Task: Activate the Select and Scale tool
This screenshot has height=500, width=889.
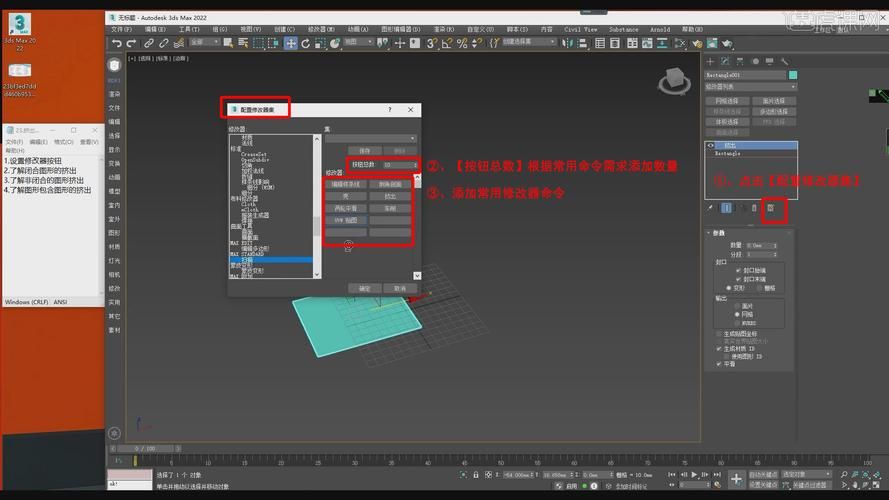Action: [x=320, y=43]
